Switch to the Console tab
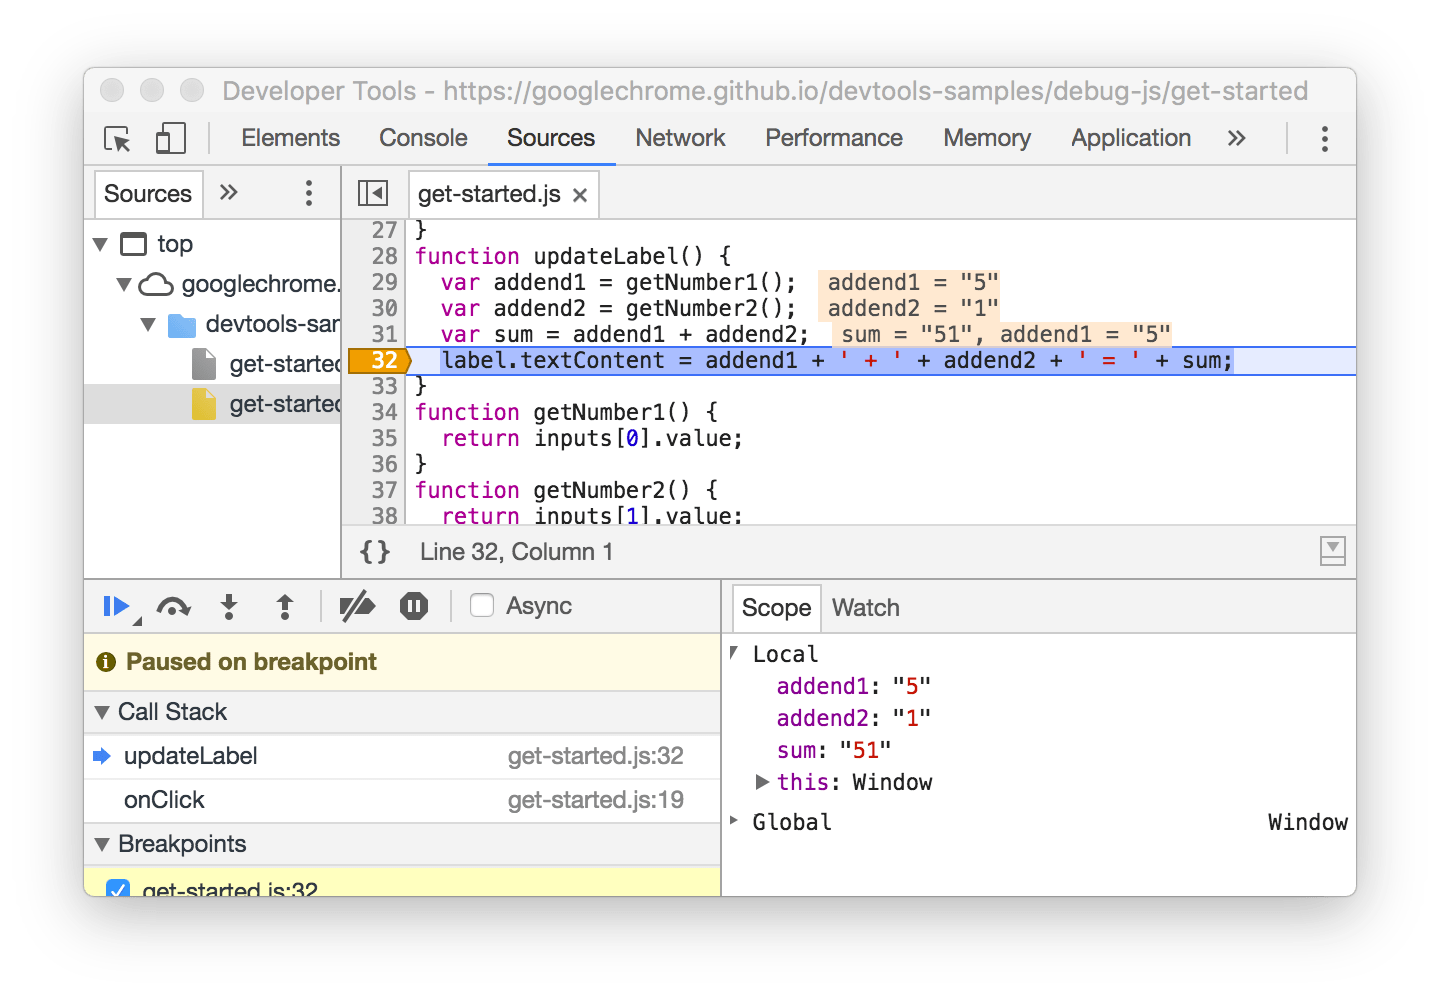Image resolution: width=1440 pixels, height=996 pixels. coord(423,138)
